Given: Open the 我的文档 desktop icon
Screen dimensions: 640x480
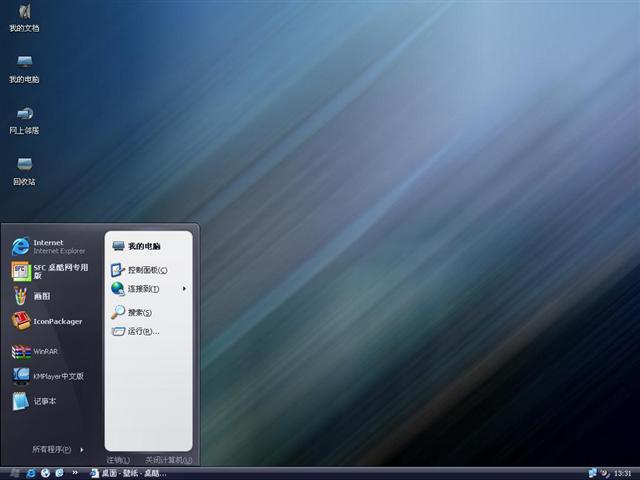Looking at the screenshot, I should tap(24, 18).
